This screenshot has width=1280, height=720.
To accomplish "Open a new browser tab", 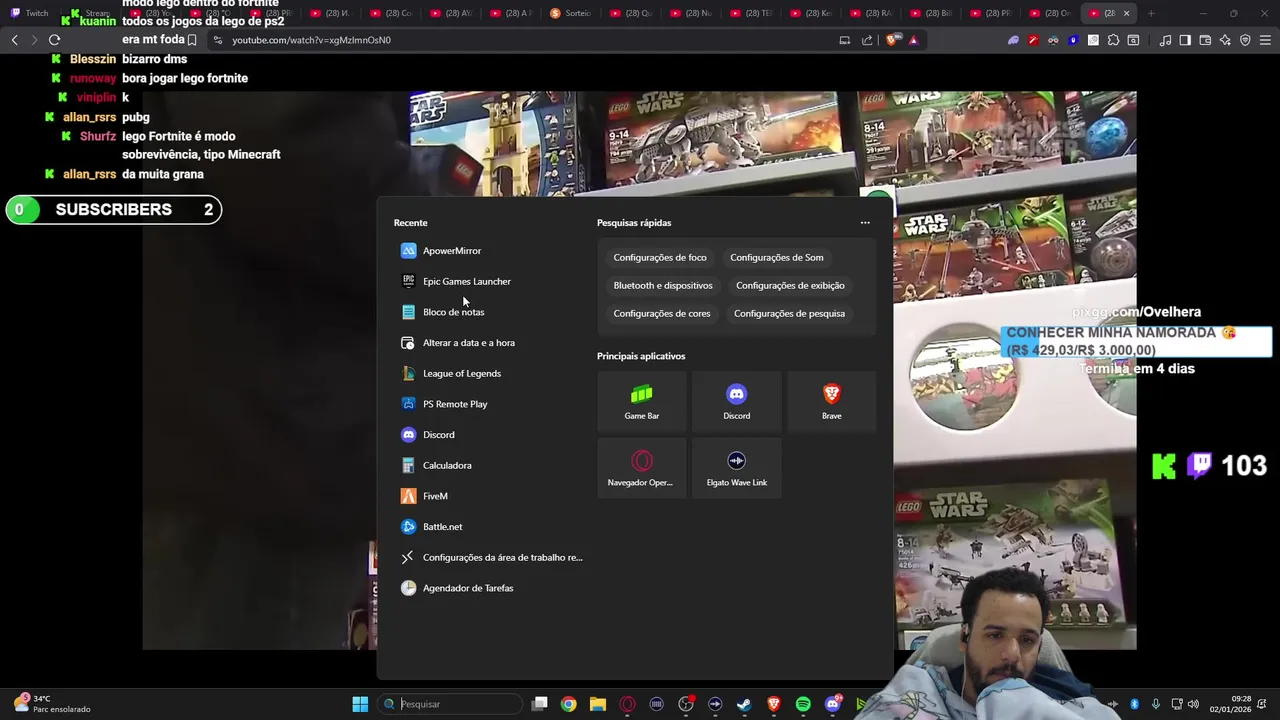I will (1151, 13).
